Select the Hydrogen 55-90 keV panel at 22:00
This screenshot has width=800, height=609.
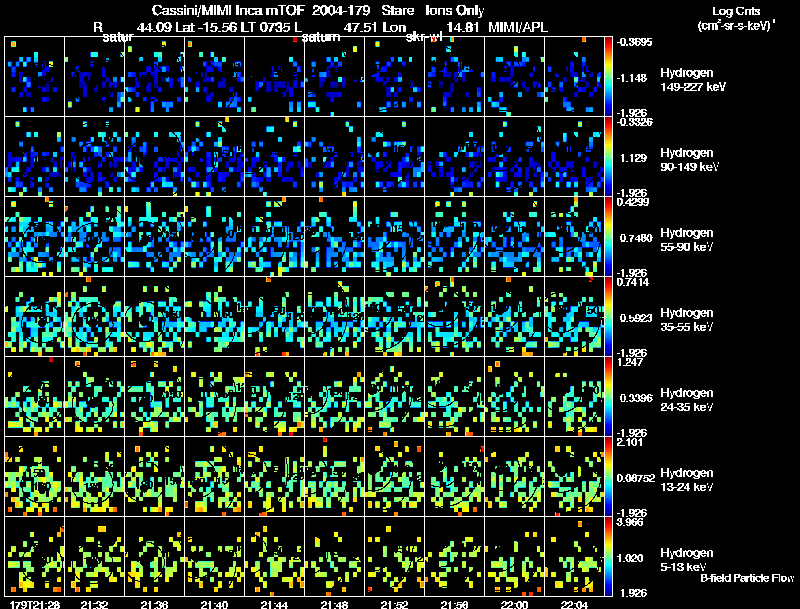(515, 237)
